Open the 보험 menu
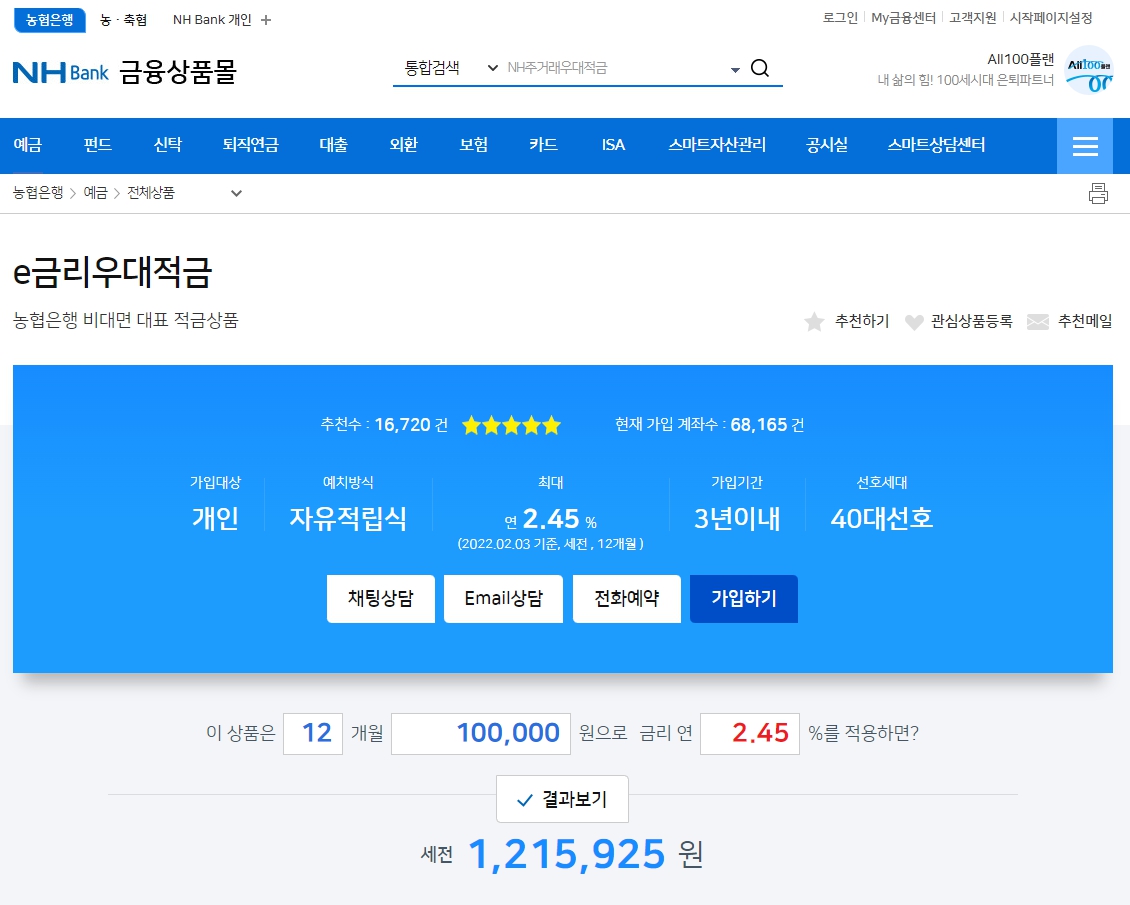 tap(473, 145)
